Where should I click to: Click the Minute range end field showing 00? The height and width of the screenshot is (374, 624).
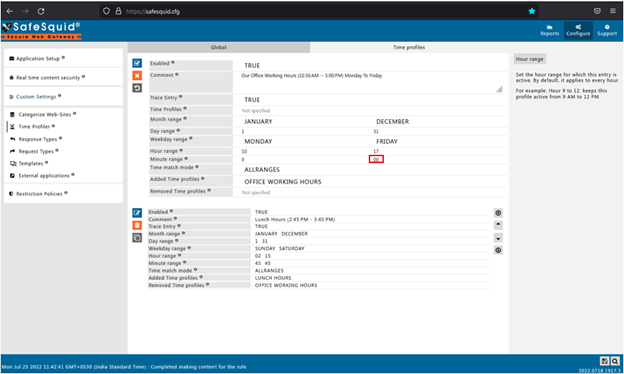pos(376,160)
